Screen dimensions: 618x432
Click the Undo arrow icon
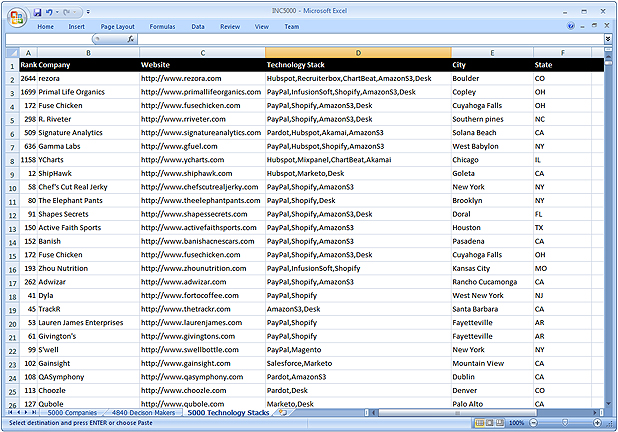point(49,13)
